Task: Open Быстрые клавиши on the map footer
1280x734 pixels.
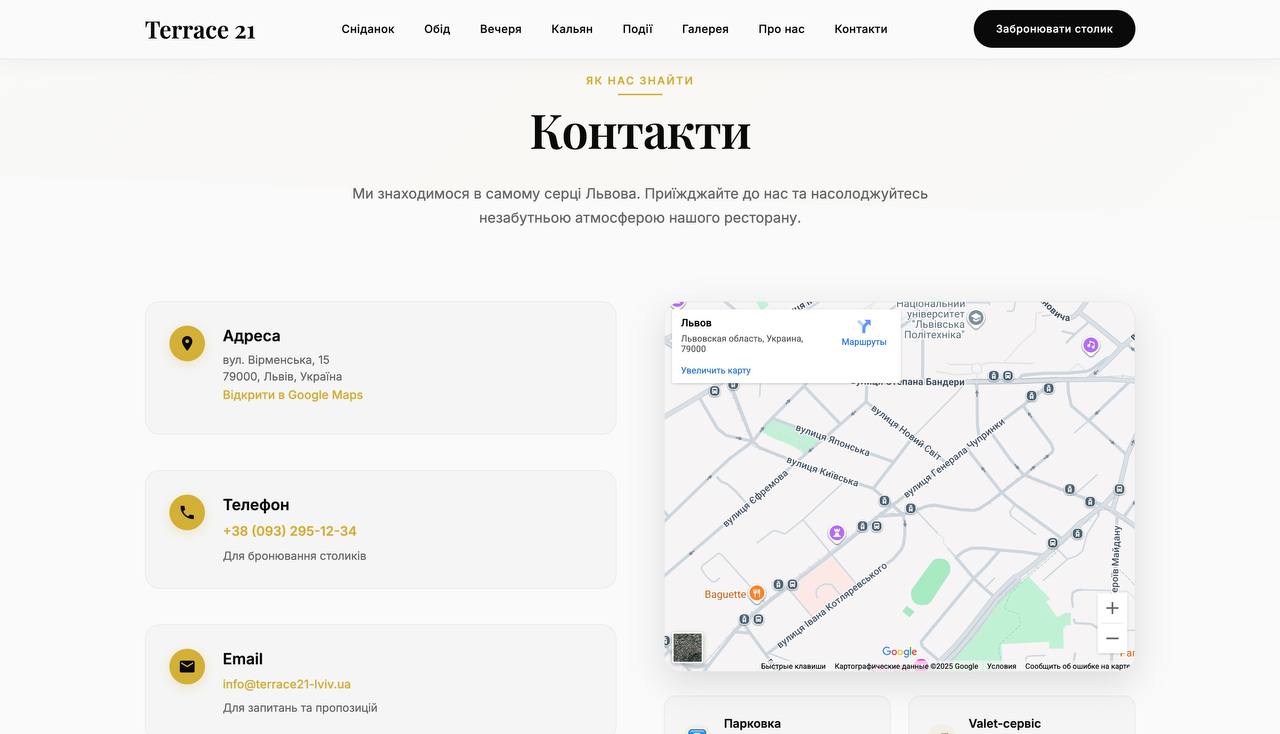Action: (793, 666)
